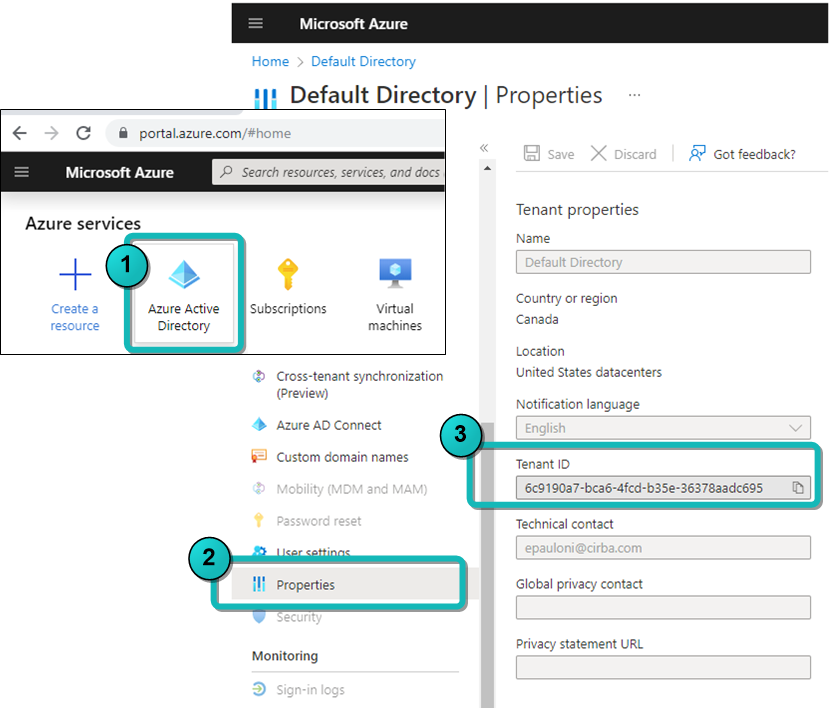
Task: Click the Properties bars icon in sidebar
Action: tap(259, 584)
